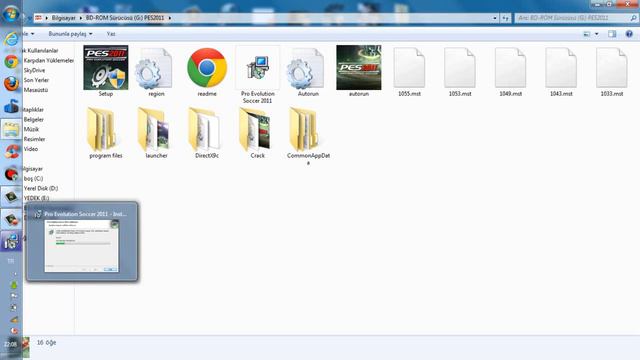The height and width of the screenshot is (360, 640).
Task: Open Müzik library
Action: pos(31,129)
